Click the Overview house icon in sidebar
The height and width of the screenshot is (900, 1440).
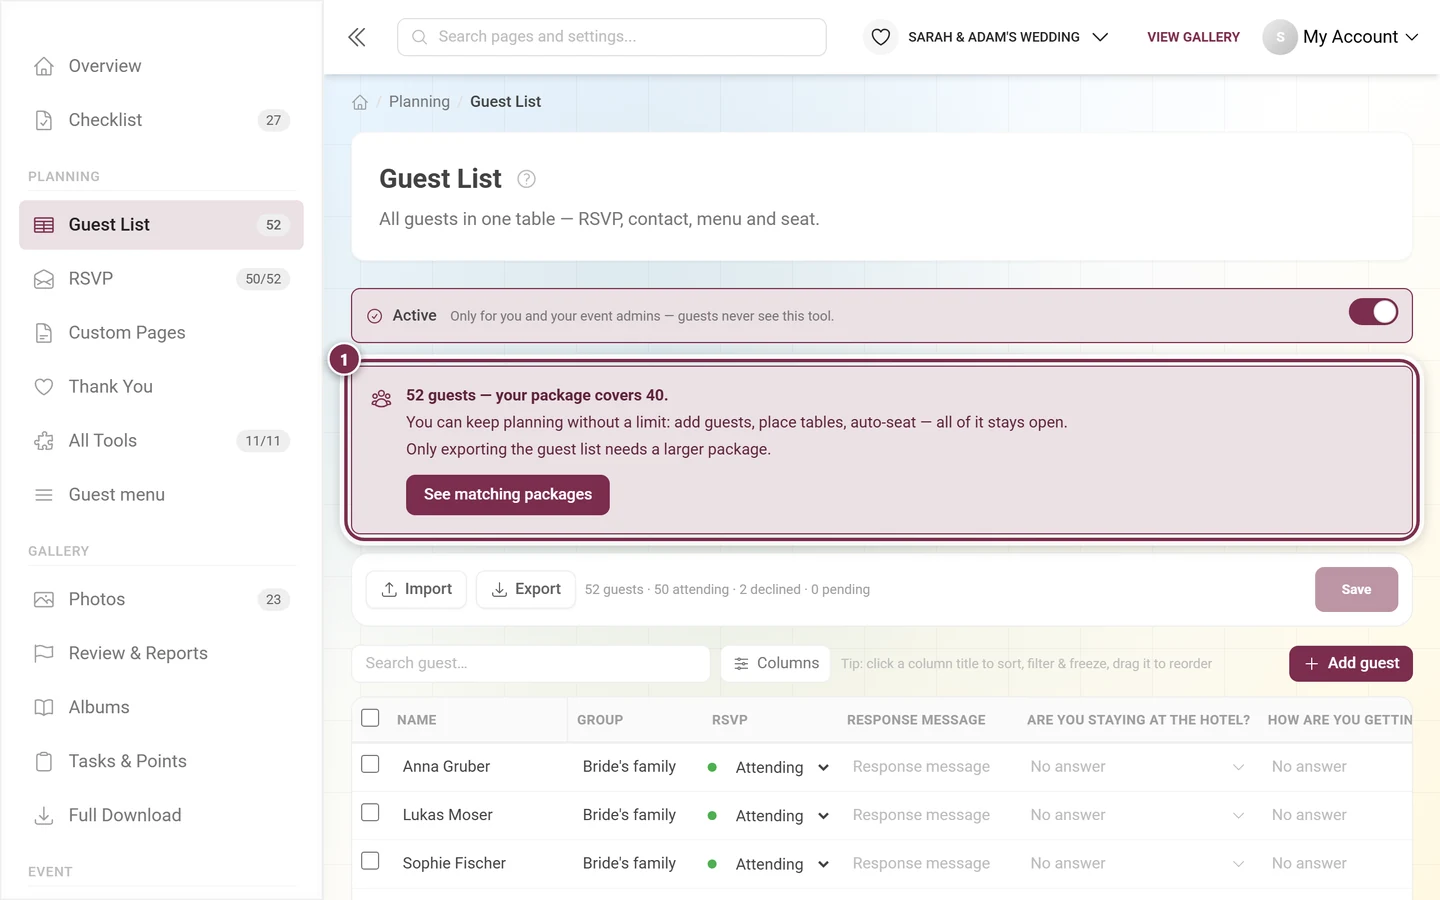click(x=44, y=66)
